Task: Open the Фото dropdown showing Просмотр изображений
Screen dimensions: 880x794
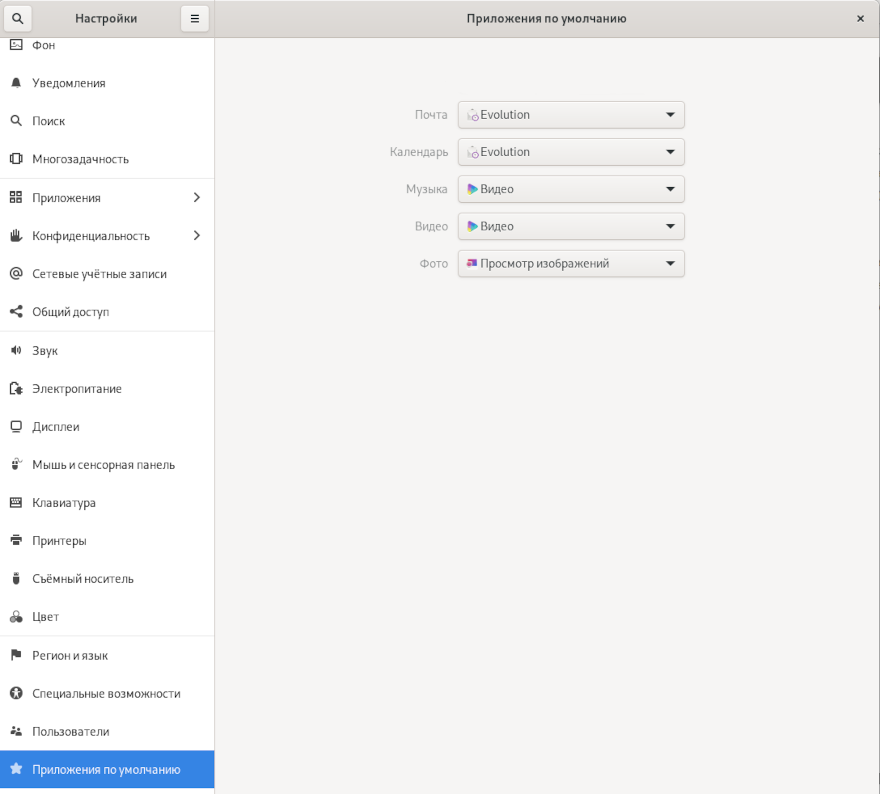Action: click(x=571, y=264)
